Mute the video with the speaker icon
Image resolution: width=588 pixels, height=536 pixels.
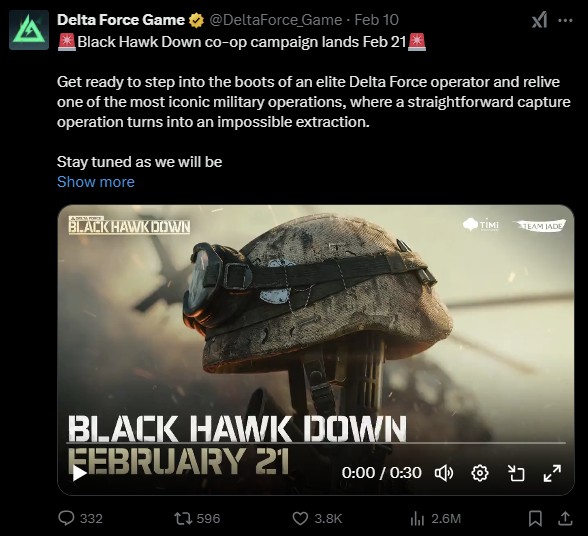click(x=444, y=473)
